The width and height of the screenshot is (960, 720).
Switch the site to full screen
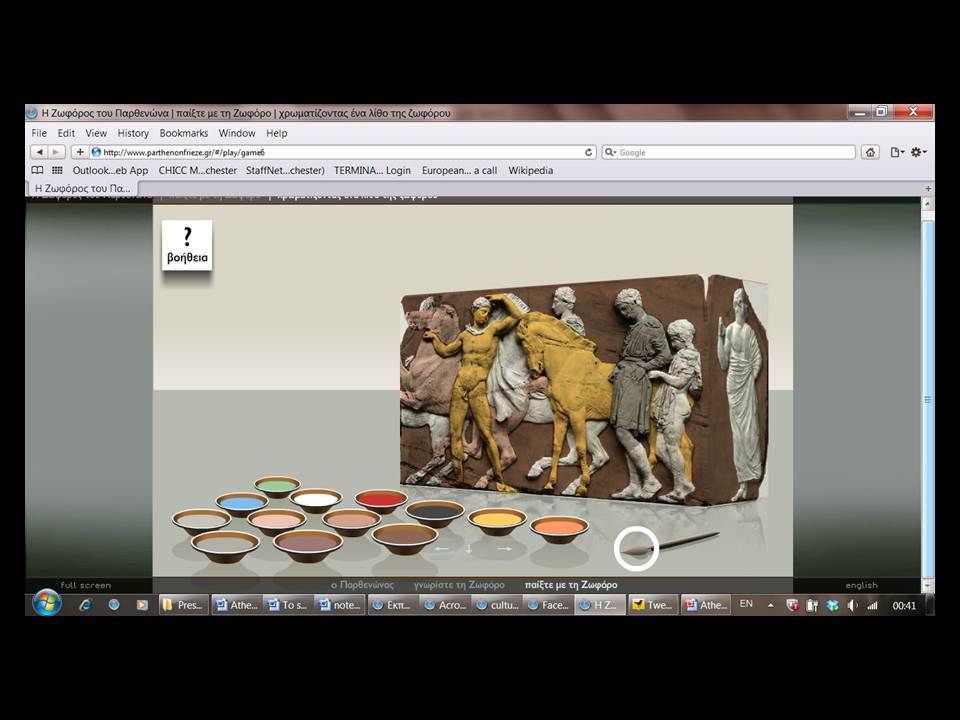point(86,585)
